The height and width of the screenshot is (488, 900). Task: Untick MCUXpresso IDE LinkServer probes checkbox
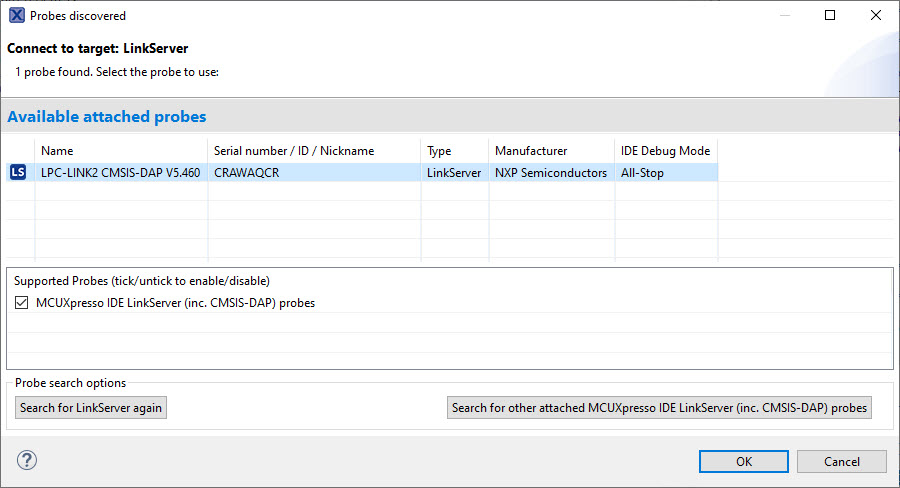[22, 303]
